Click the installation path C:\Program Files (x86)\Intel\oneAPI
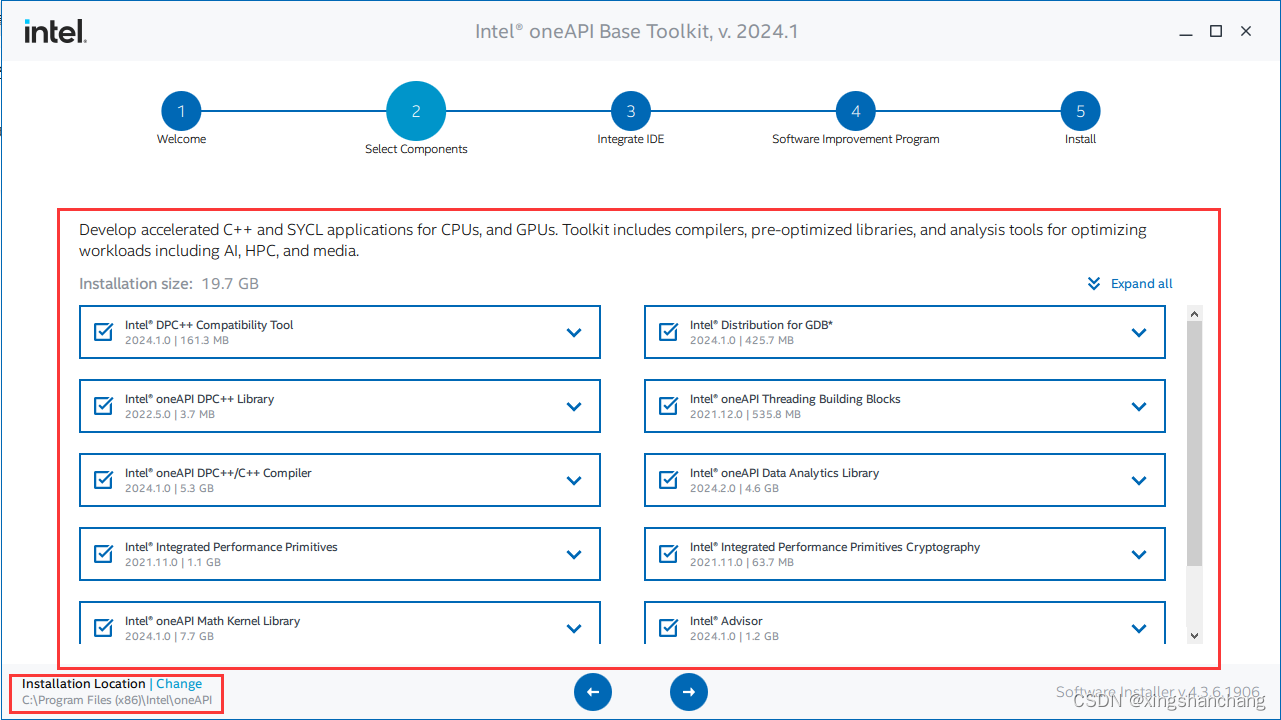The image size is (1281, 720). point(117,700)
